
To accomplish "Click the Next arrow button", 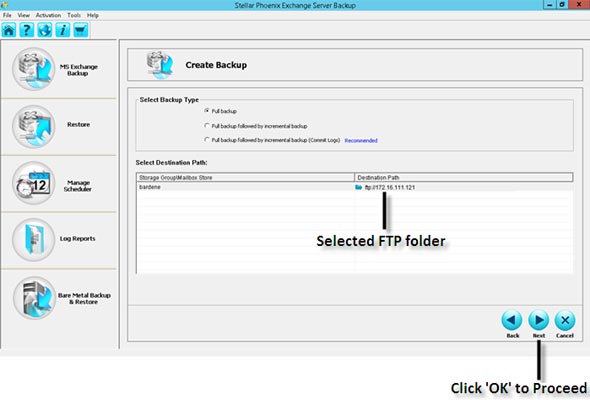I will pyautogui.click(x=538, y=321).
